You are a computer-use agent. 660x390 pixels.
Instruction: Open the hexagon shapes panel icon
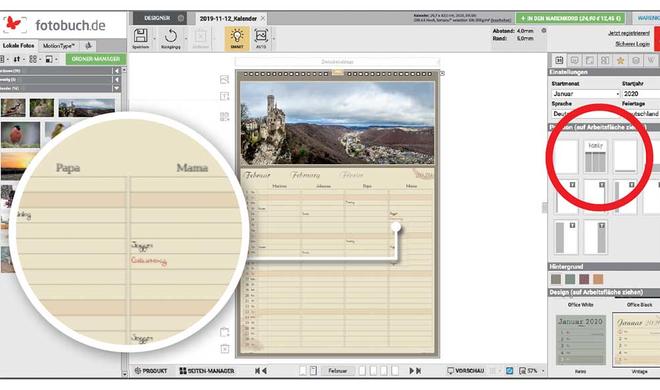[x=636, y=60]
